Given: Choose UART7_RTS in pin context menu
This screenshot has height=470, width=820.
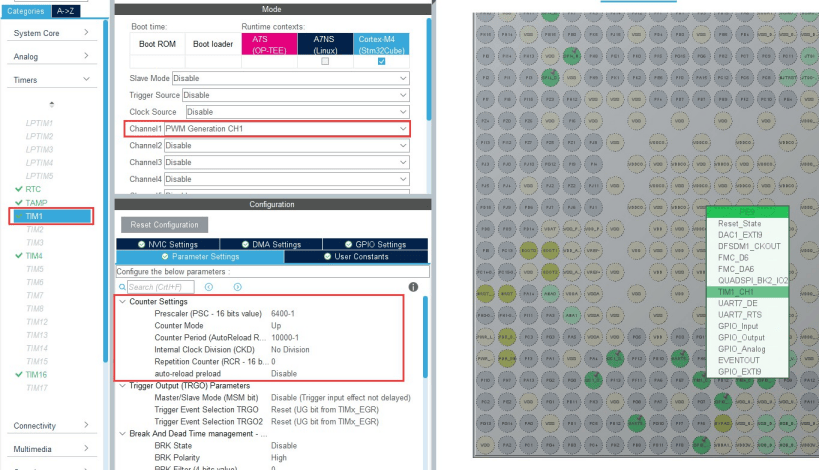Looking at the screenshot, I should [x=739, y=315].
